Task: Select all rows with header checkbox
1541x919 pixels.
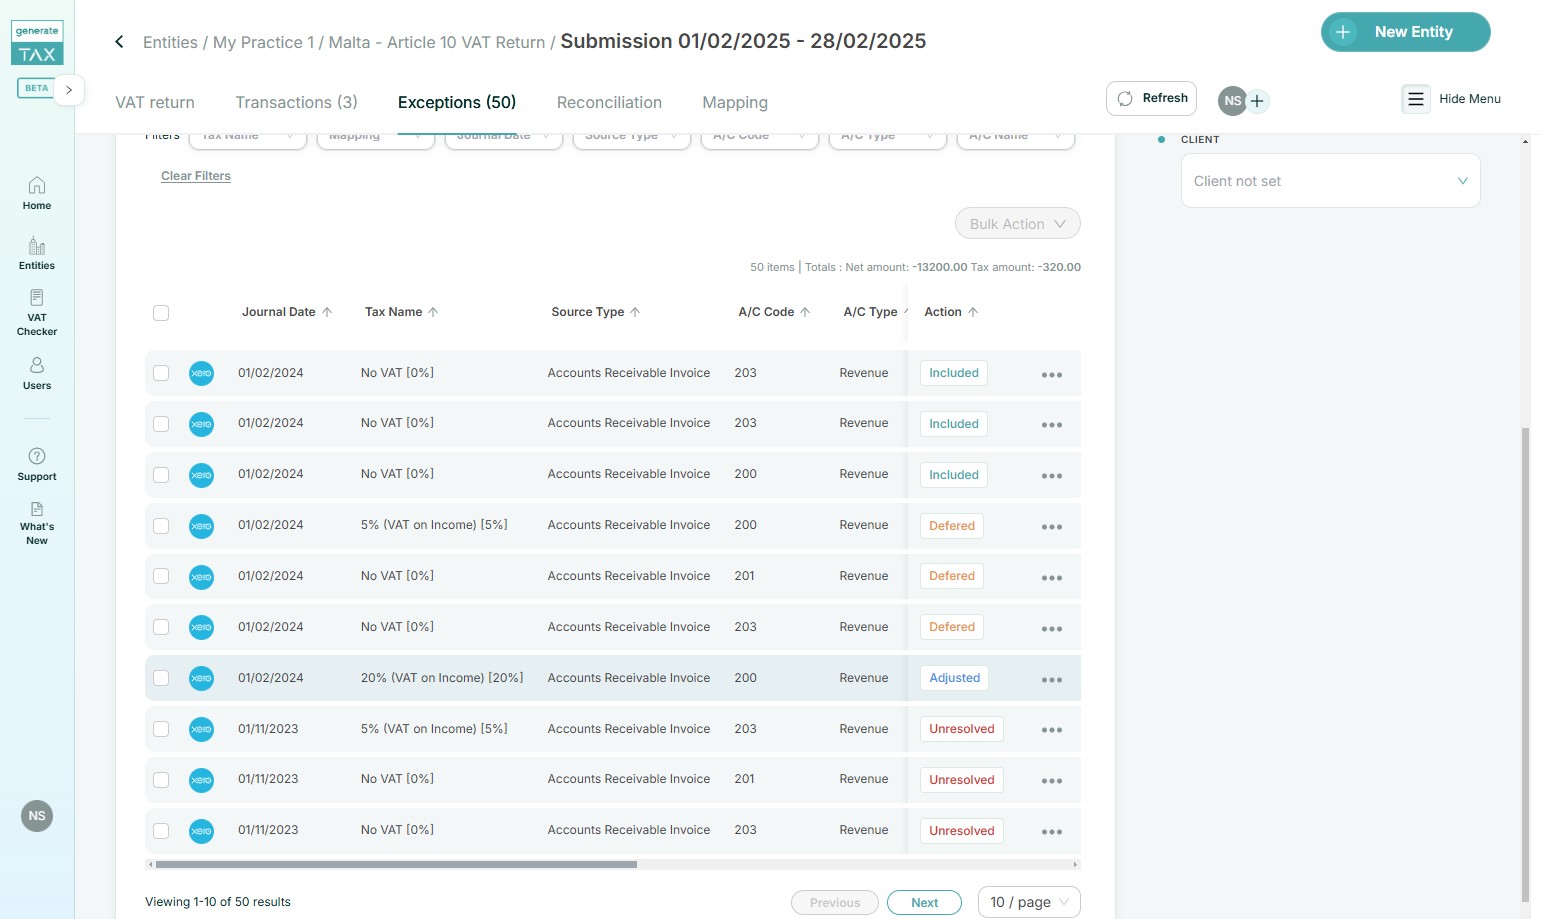Action: [161, 313]
